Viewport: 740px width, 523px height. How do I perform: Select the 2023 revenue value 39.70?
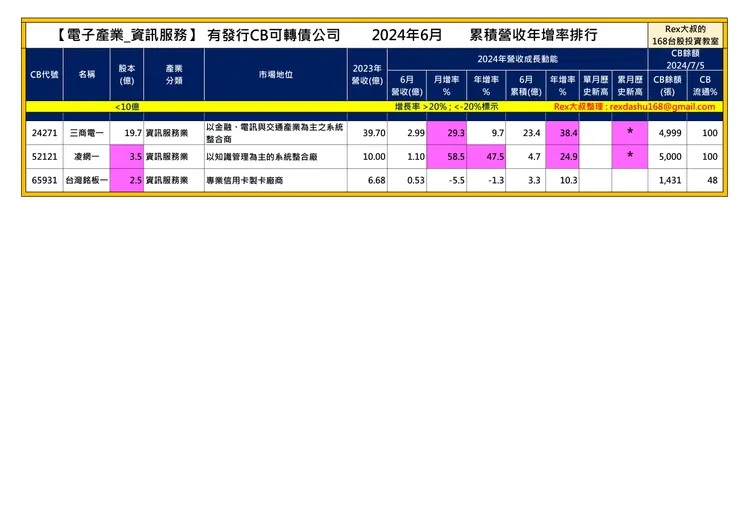coord(374,133)
